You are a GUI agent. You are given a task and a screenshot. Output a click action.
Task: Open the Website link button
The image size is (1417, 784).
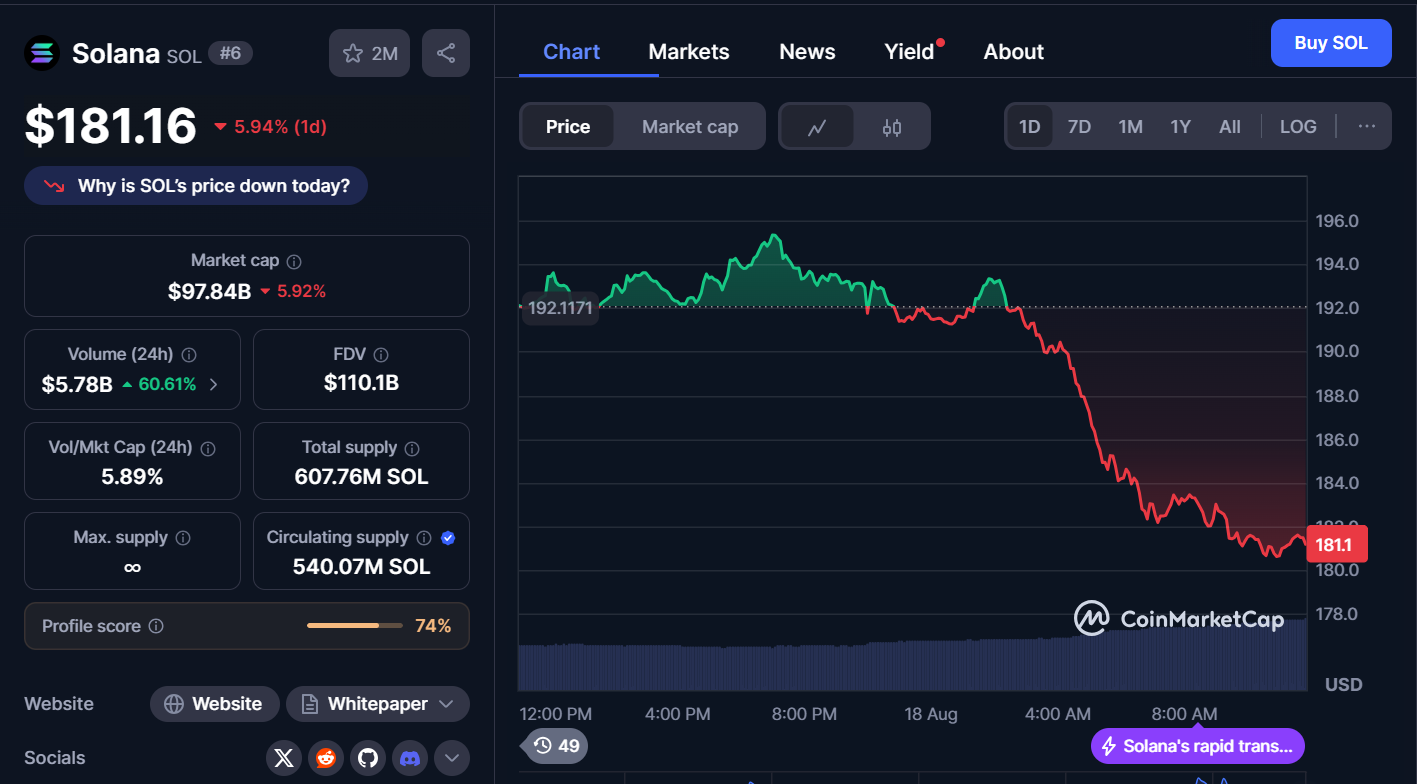click(x=214, y=704)
